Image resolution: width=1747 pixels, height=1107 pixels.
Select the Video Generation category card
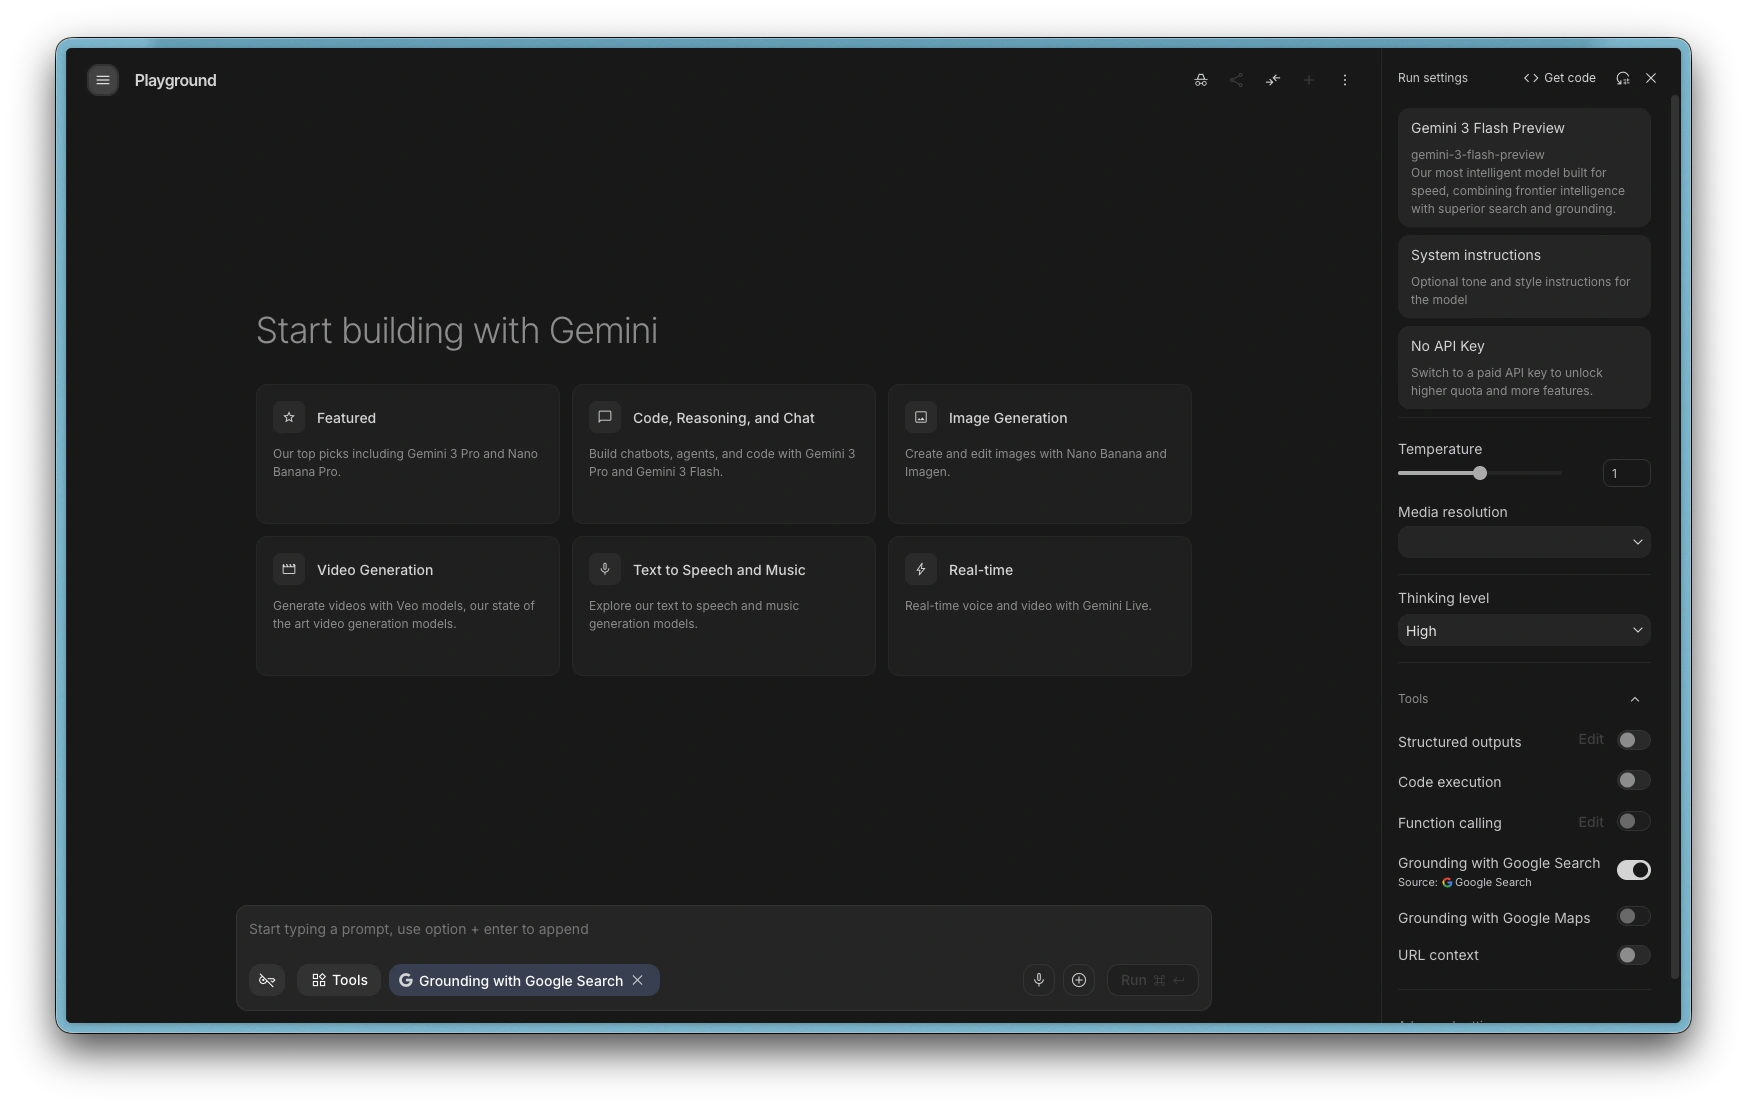(407, 605)
